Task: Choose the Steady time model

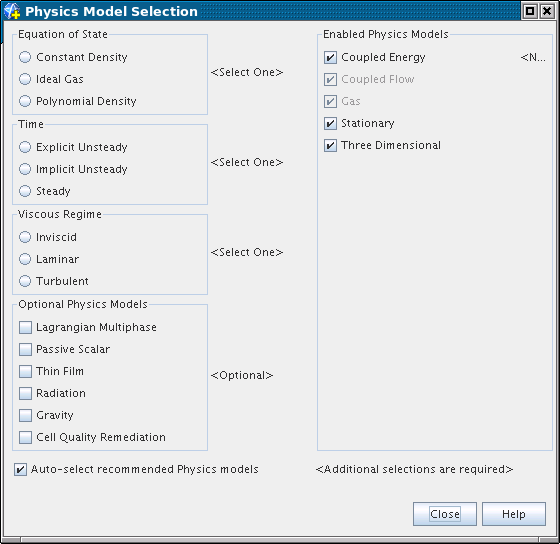Action: tap(25, 191)
